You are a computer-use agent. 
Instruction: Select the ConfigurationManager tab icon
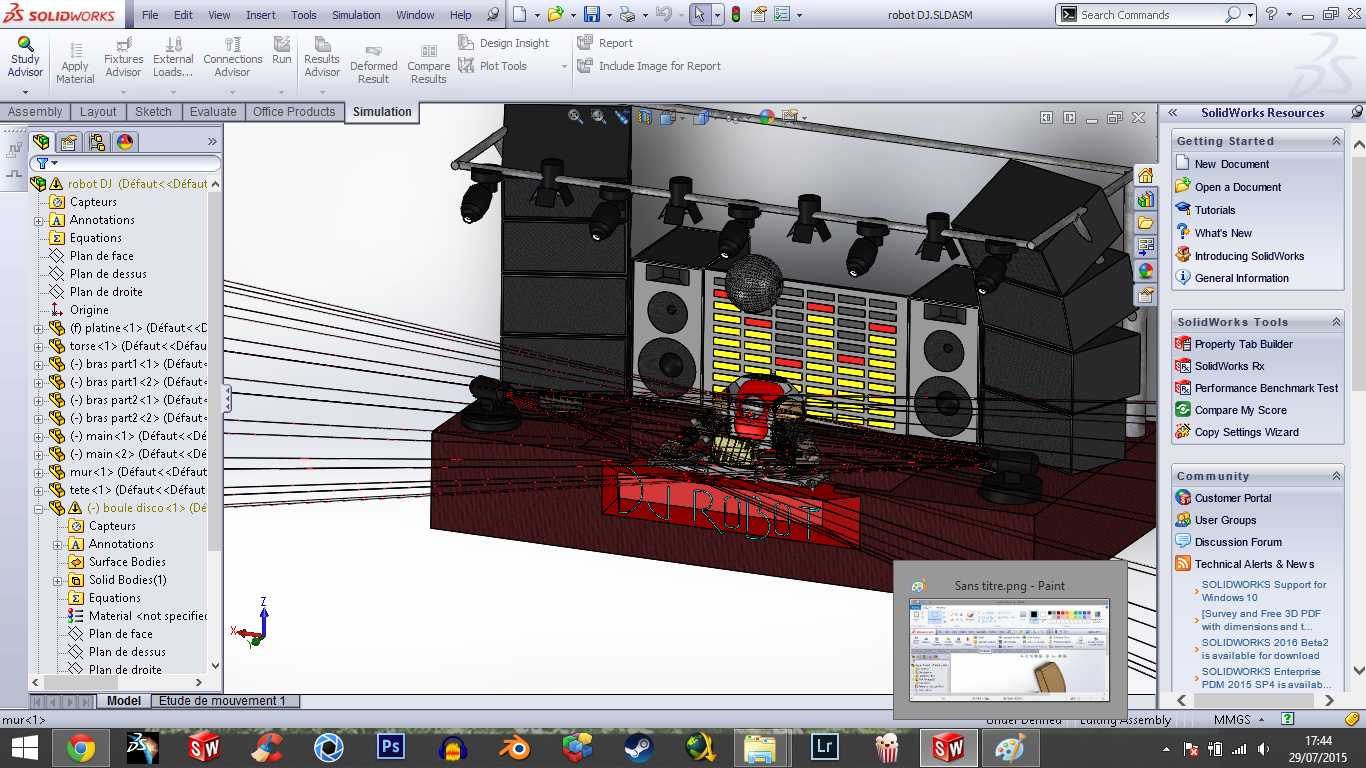coord(96,141)
